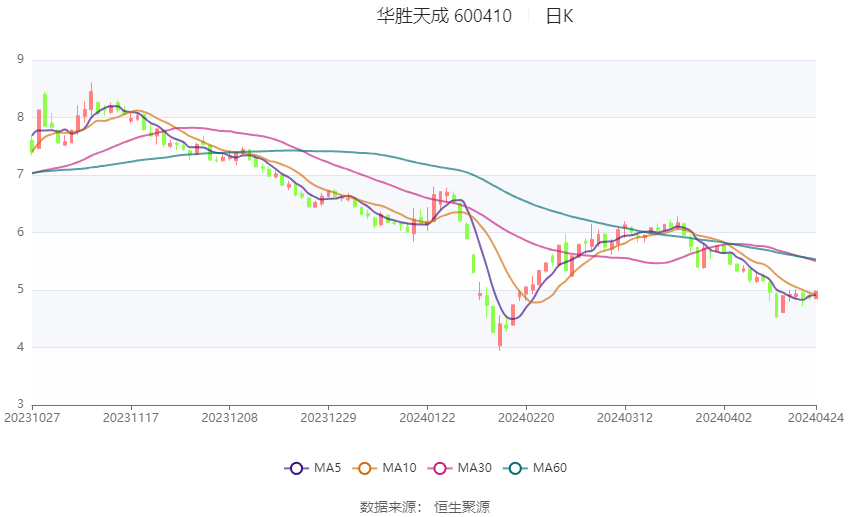Select the 20240402 date axis label
Image resolution: width=850 pixels, height=517 pixels.
(724, 418)
